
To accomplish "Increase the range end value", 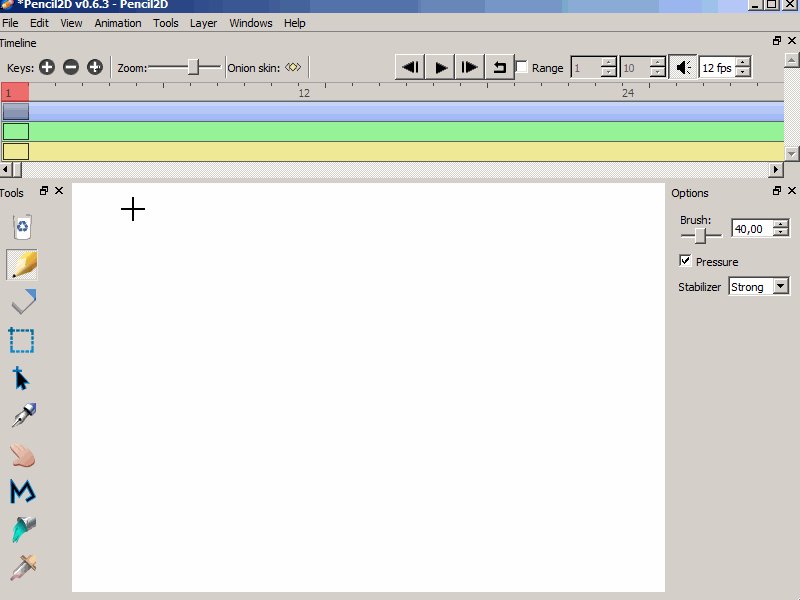I will pos(658,62).
